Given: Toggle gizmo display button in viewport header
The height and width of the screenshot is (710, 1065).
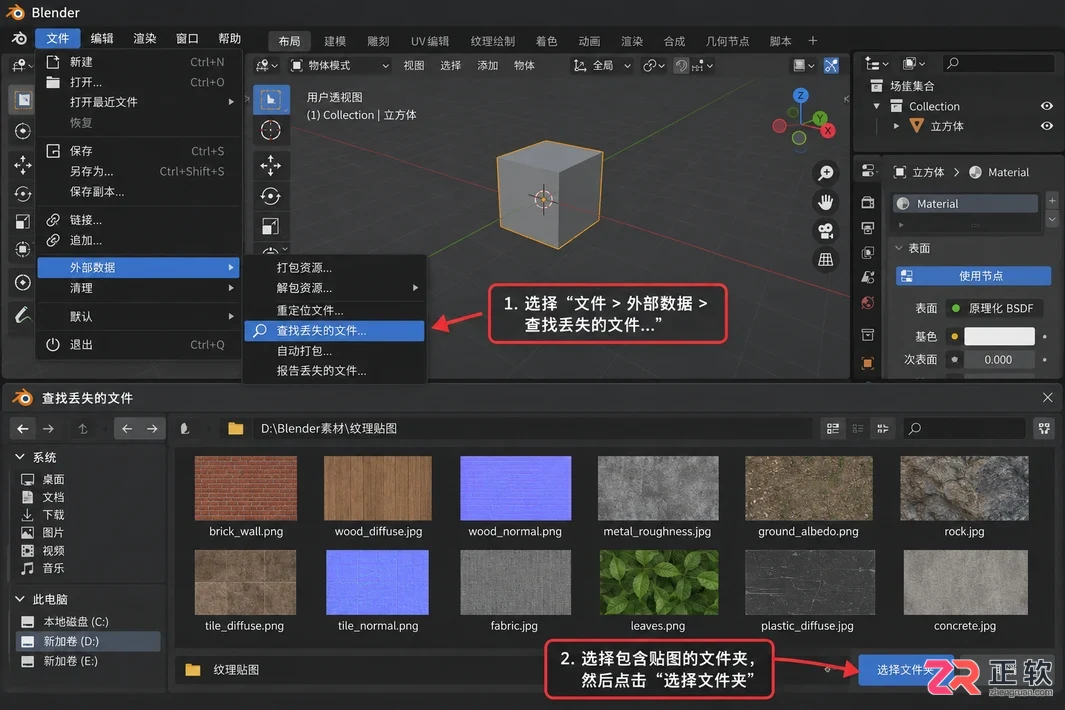Looking at the screenshot, I should click(x=831, y=65).
